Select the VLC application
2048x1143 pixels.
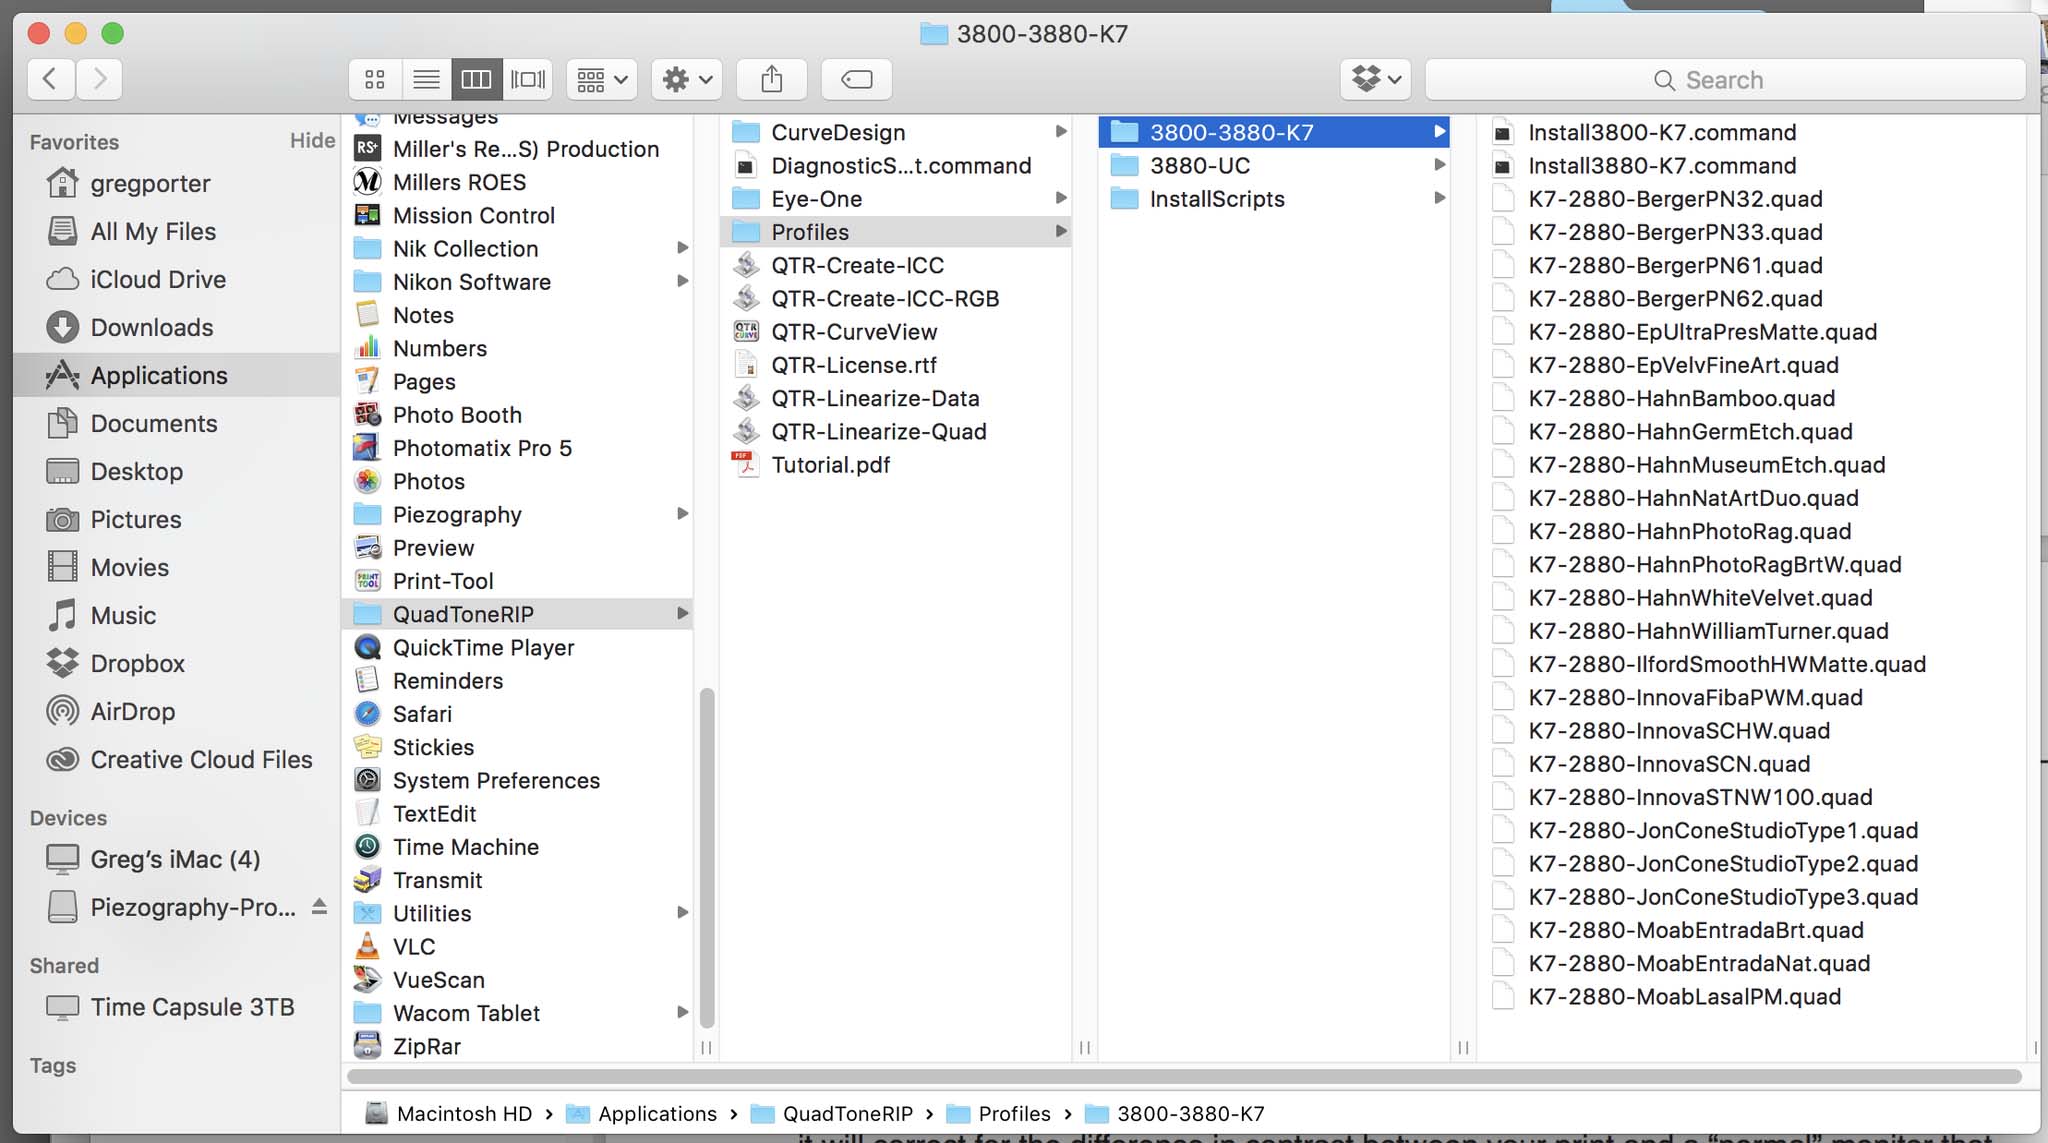pos(413,946)
